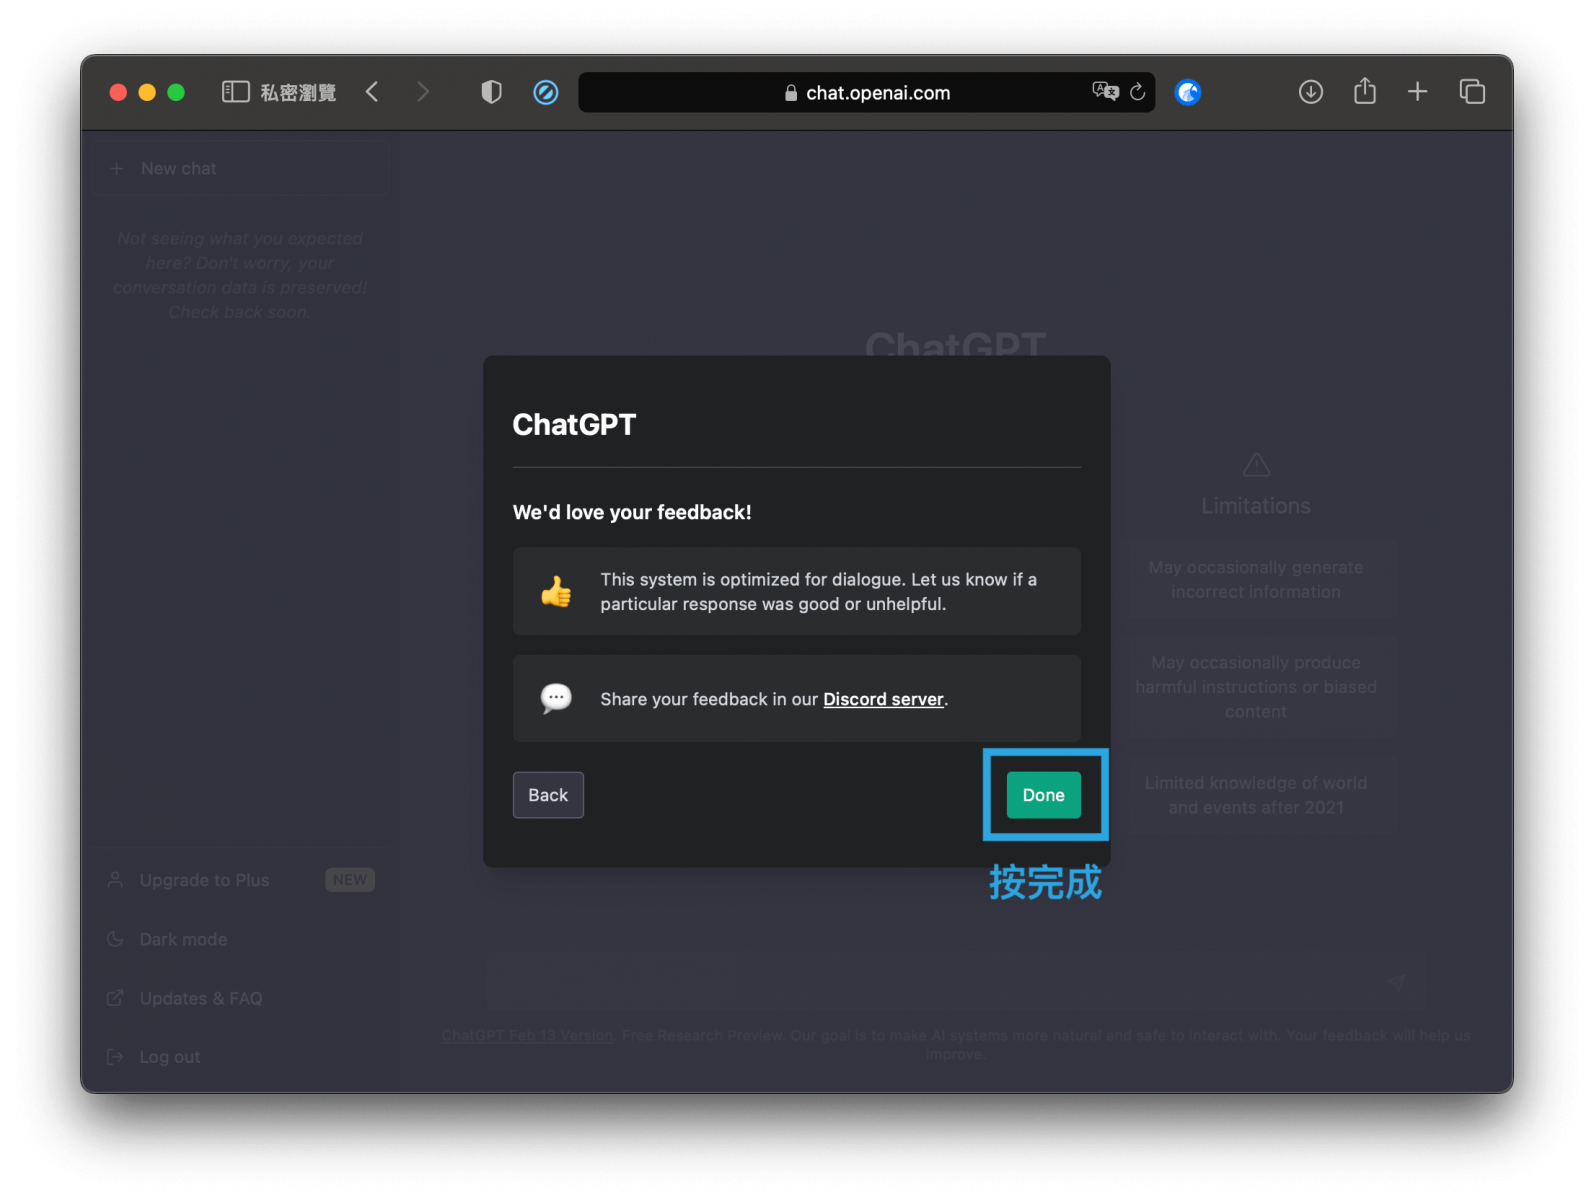Click 'Limited knowledge of world' card
This screenshot has height=1200, width=1594.
coord(1256,795)
